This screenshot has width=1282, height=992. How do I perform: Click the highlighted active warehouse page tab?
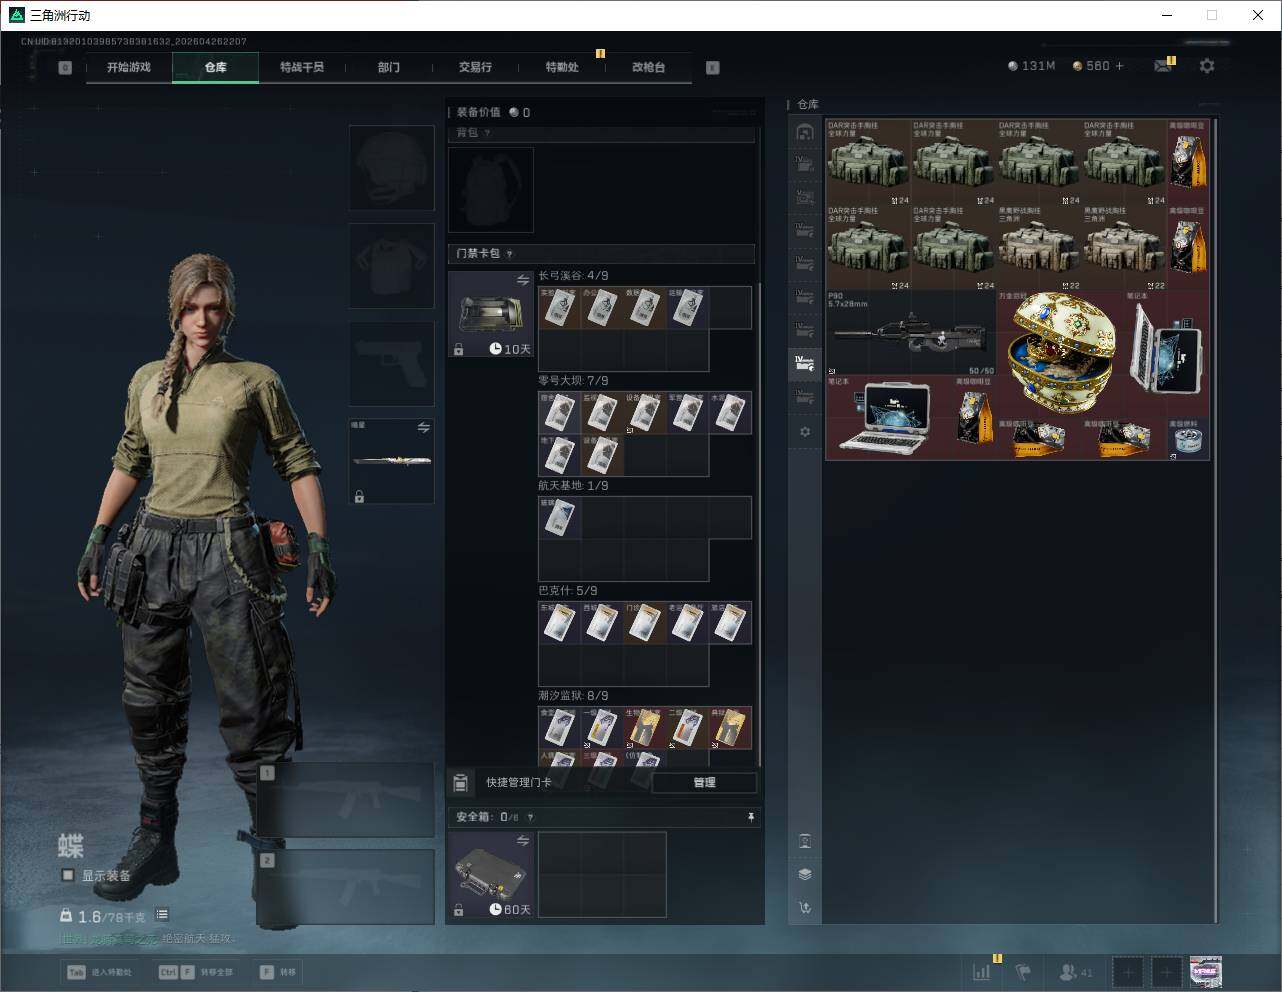[x=805, y=364]
